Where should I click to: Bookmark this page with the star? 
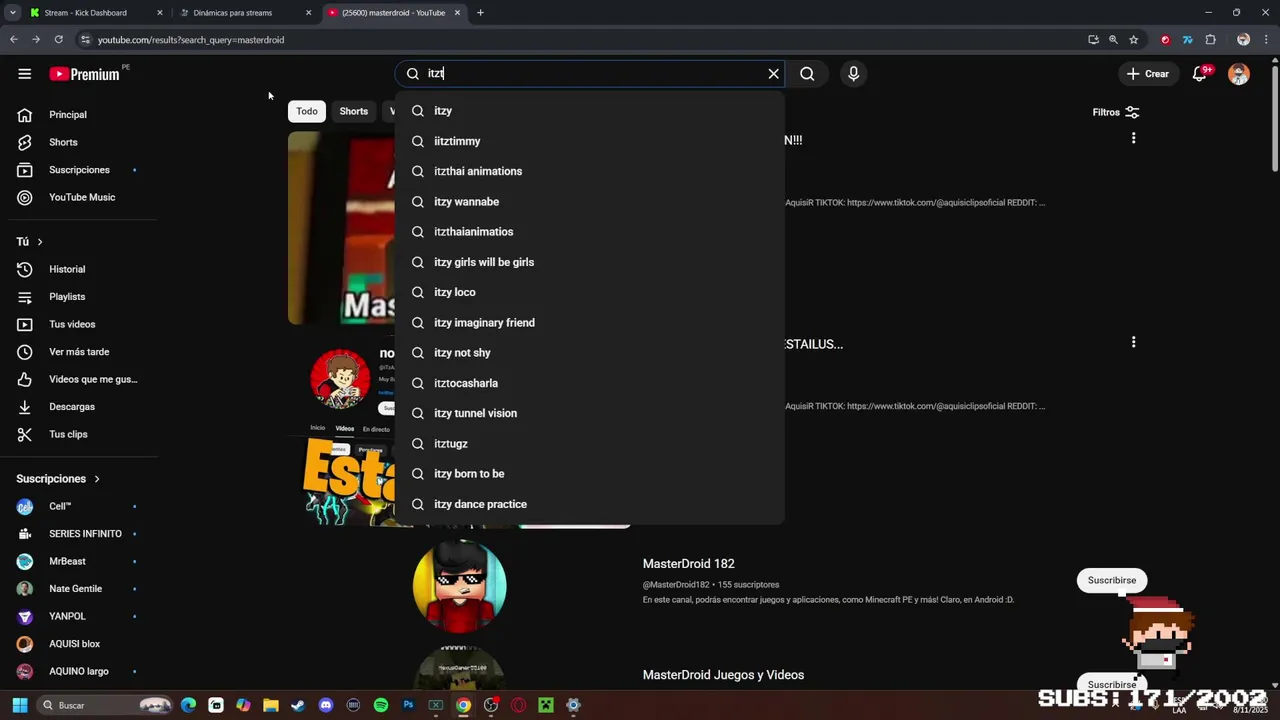[1133, 40]
